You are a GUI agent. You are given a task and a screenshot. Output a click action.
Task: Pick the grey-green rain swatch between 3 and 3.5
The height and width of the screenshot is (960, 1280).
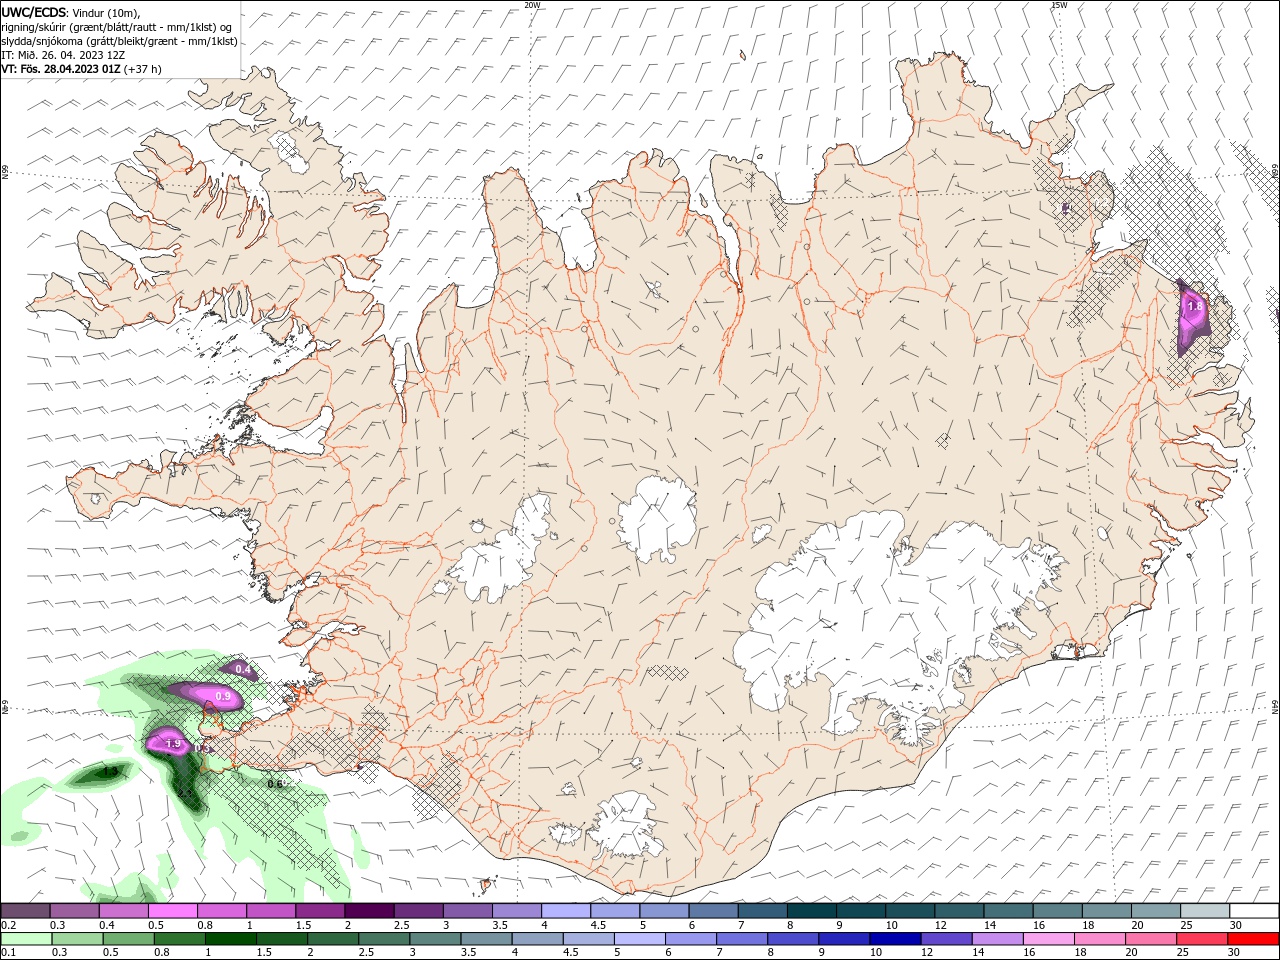point(435,939)
